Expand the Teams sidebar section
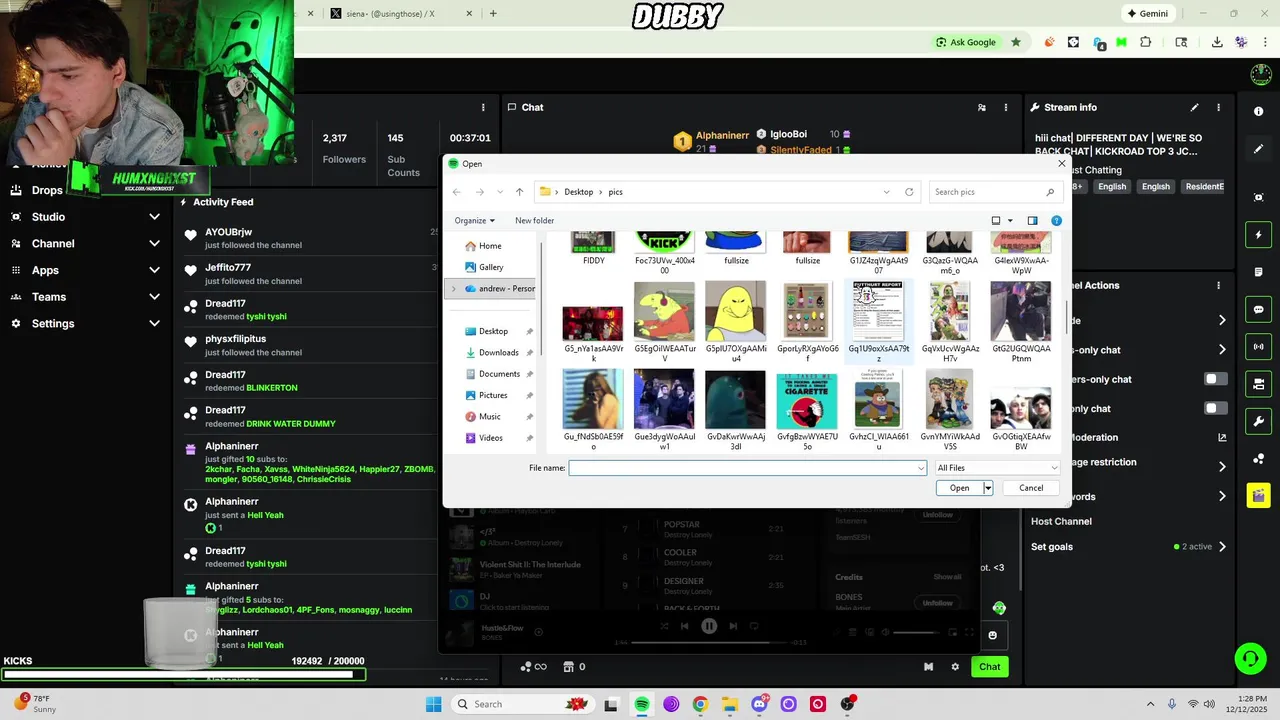 [x=154, y=297]
